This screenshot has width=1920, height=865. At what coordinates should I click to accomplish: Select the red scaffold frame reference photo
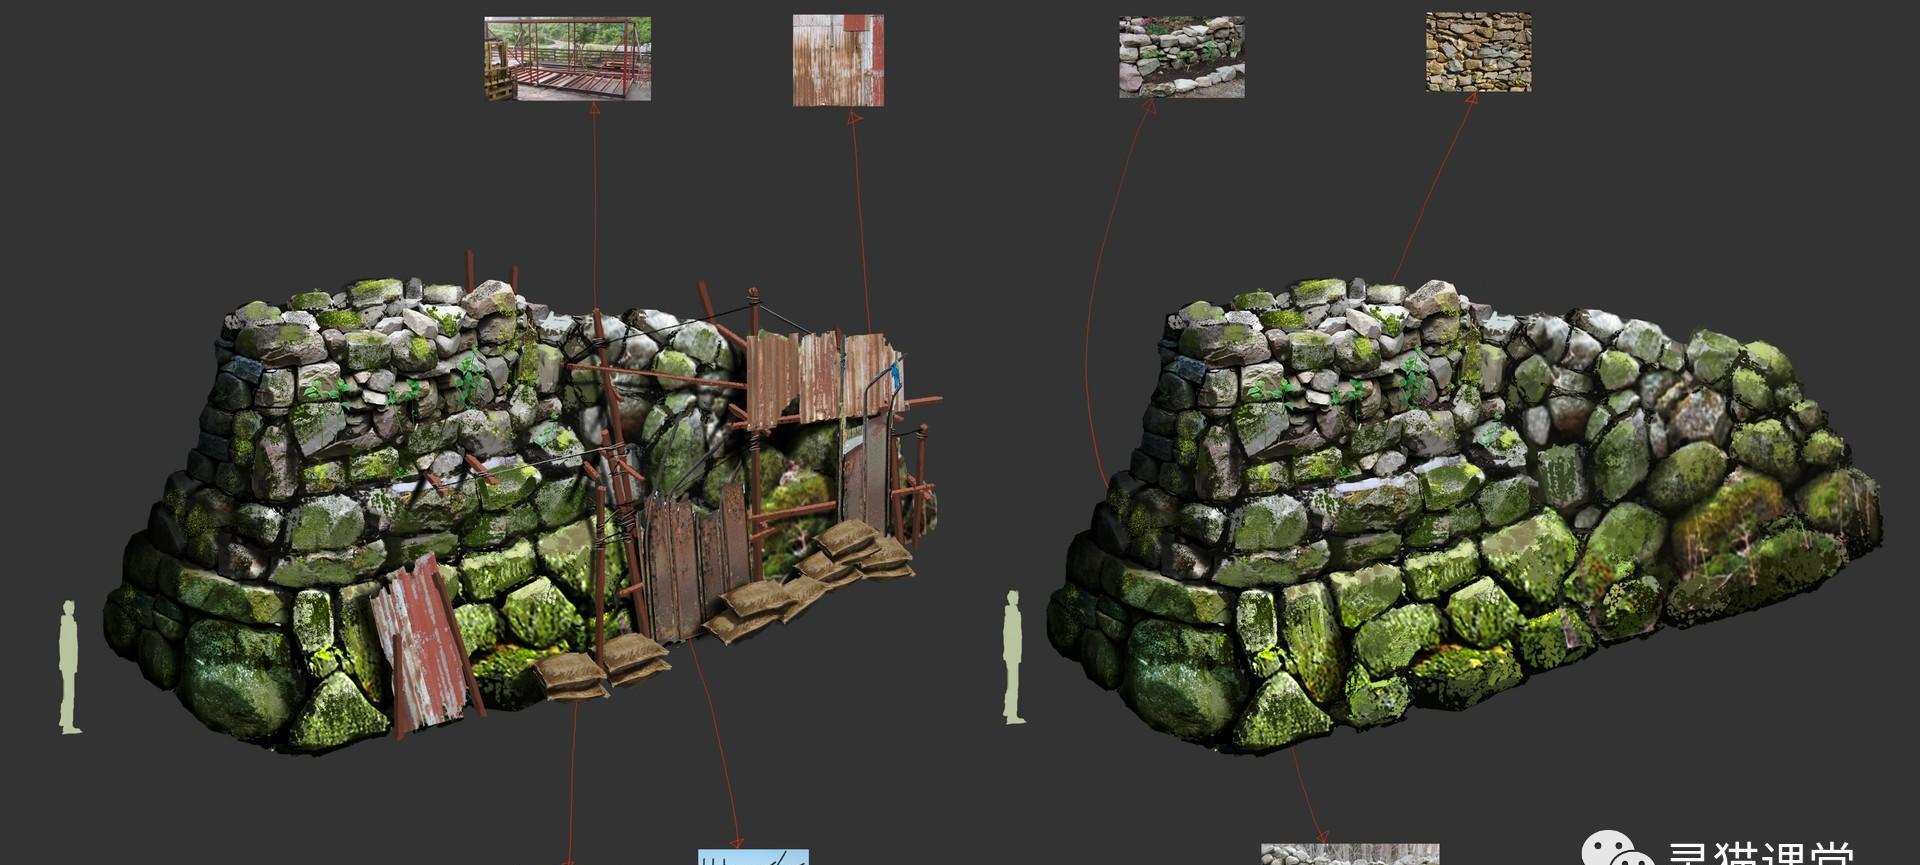pyautogui.click(x=567, y=59)
